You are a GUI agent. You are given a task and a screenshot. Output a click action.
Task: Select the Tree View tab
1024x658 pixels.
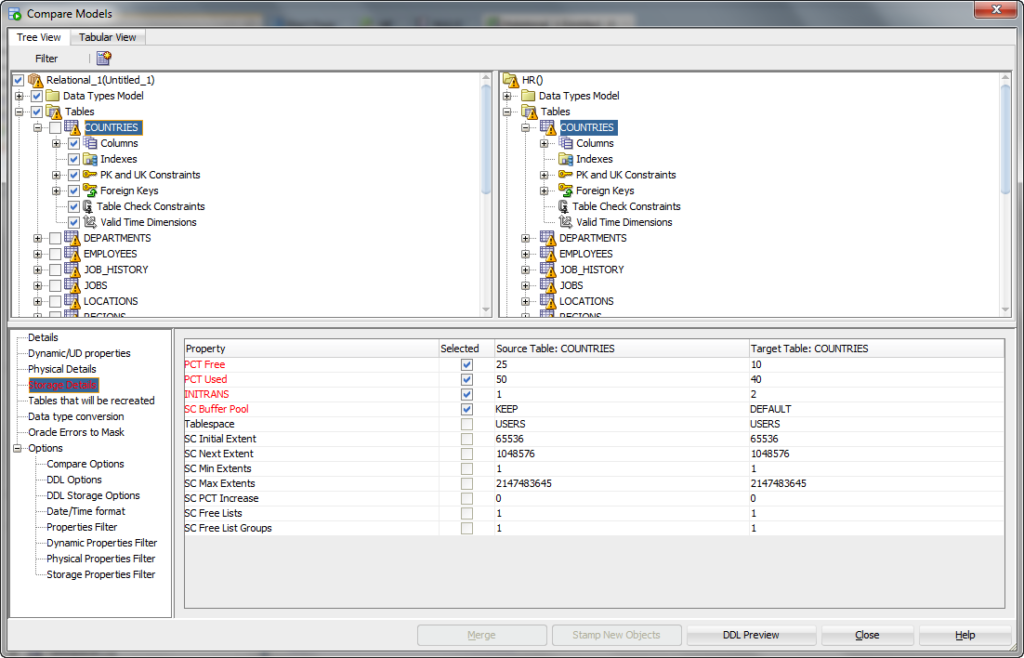coord(40,38)
